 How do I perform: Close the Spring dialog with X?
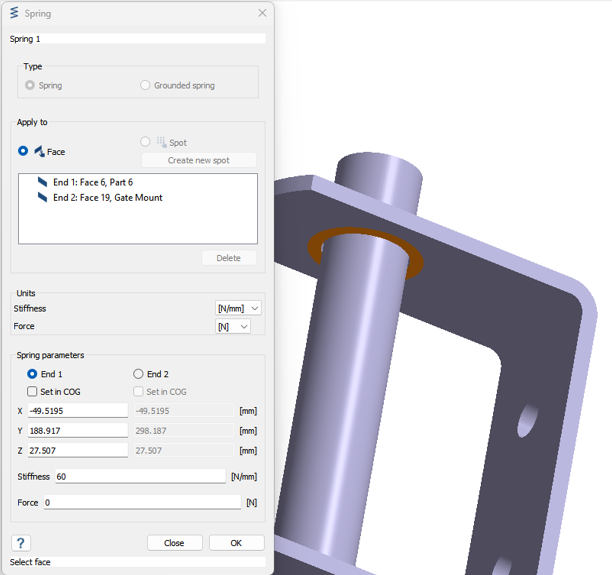tap(262, 14)
